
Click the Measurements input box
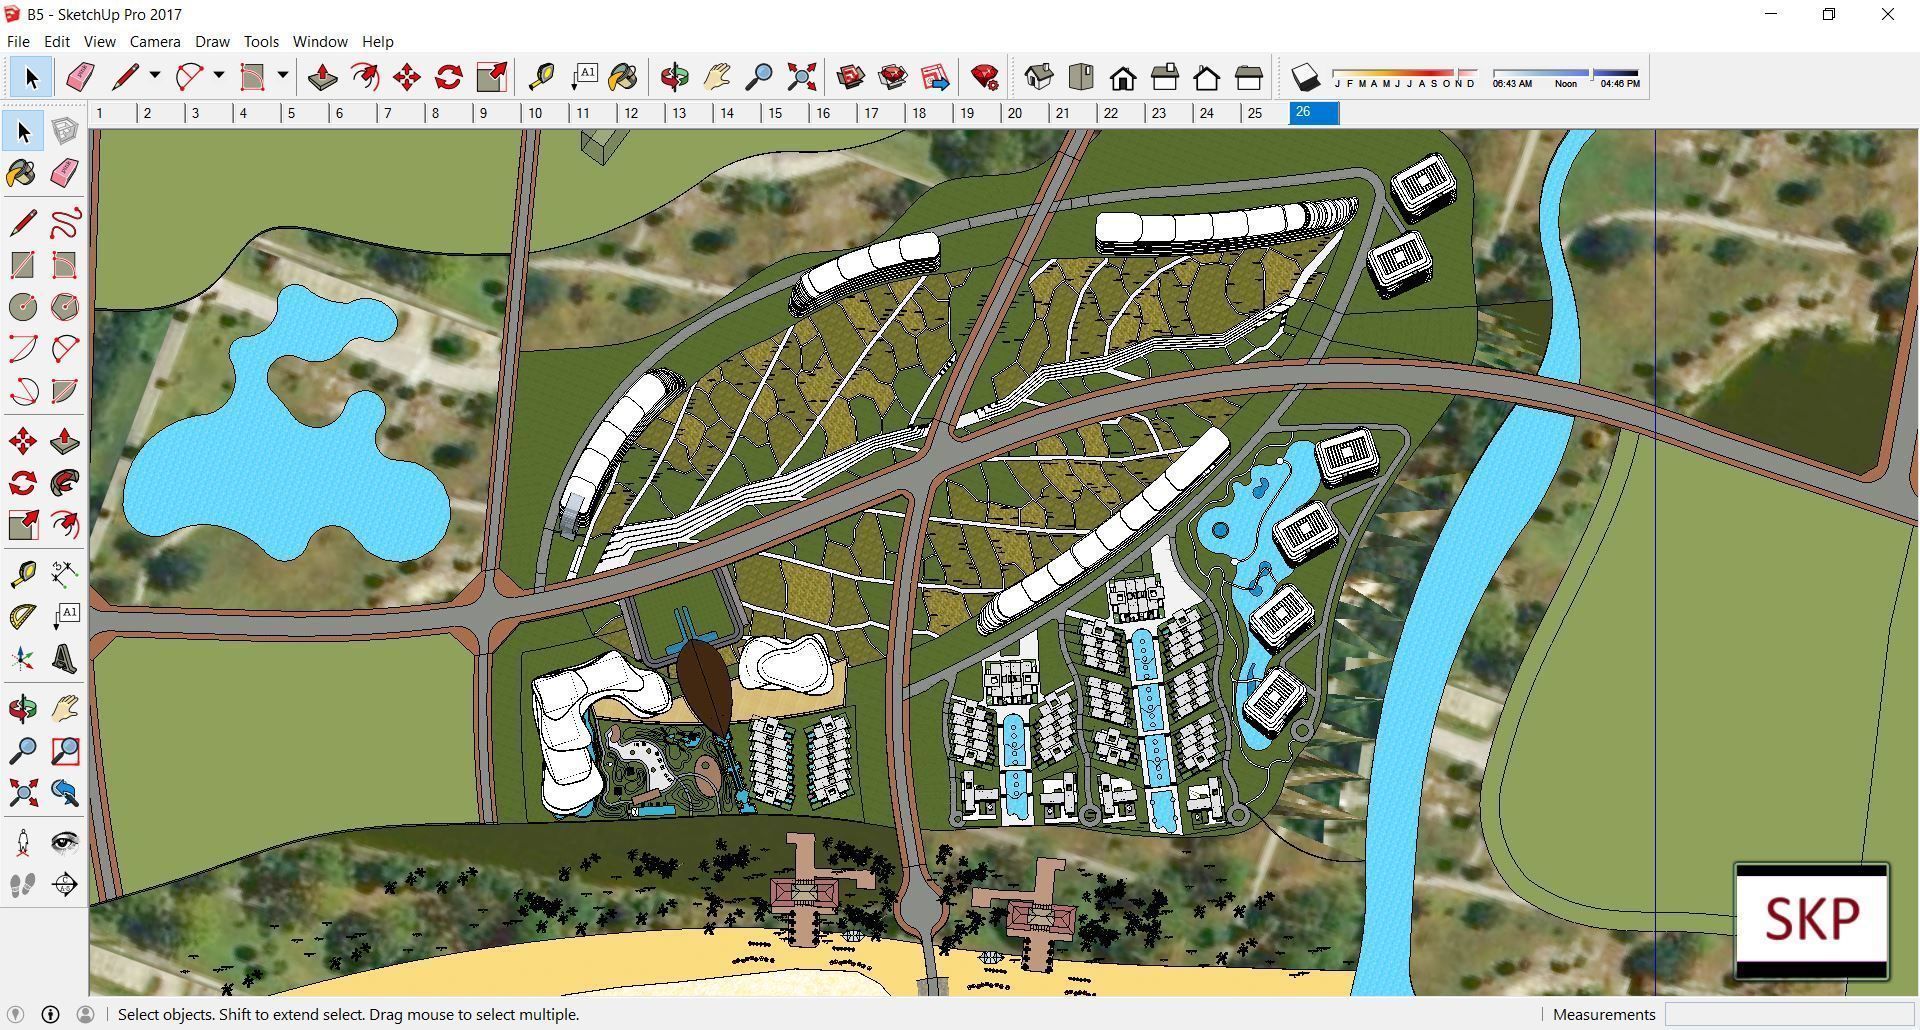pos(1789,1014)
